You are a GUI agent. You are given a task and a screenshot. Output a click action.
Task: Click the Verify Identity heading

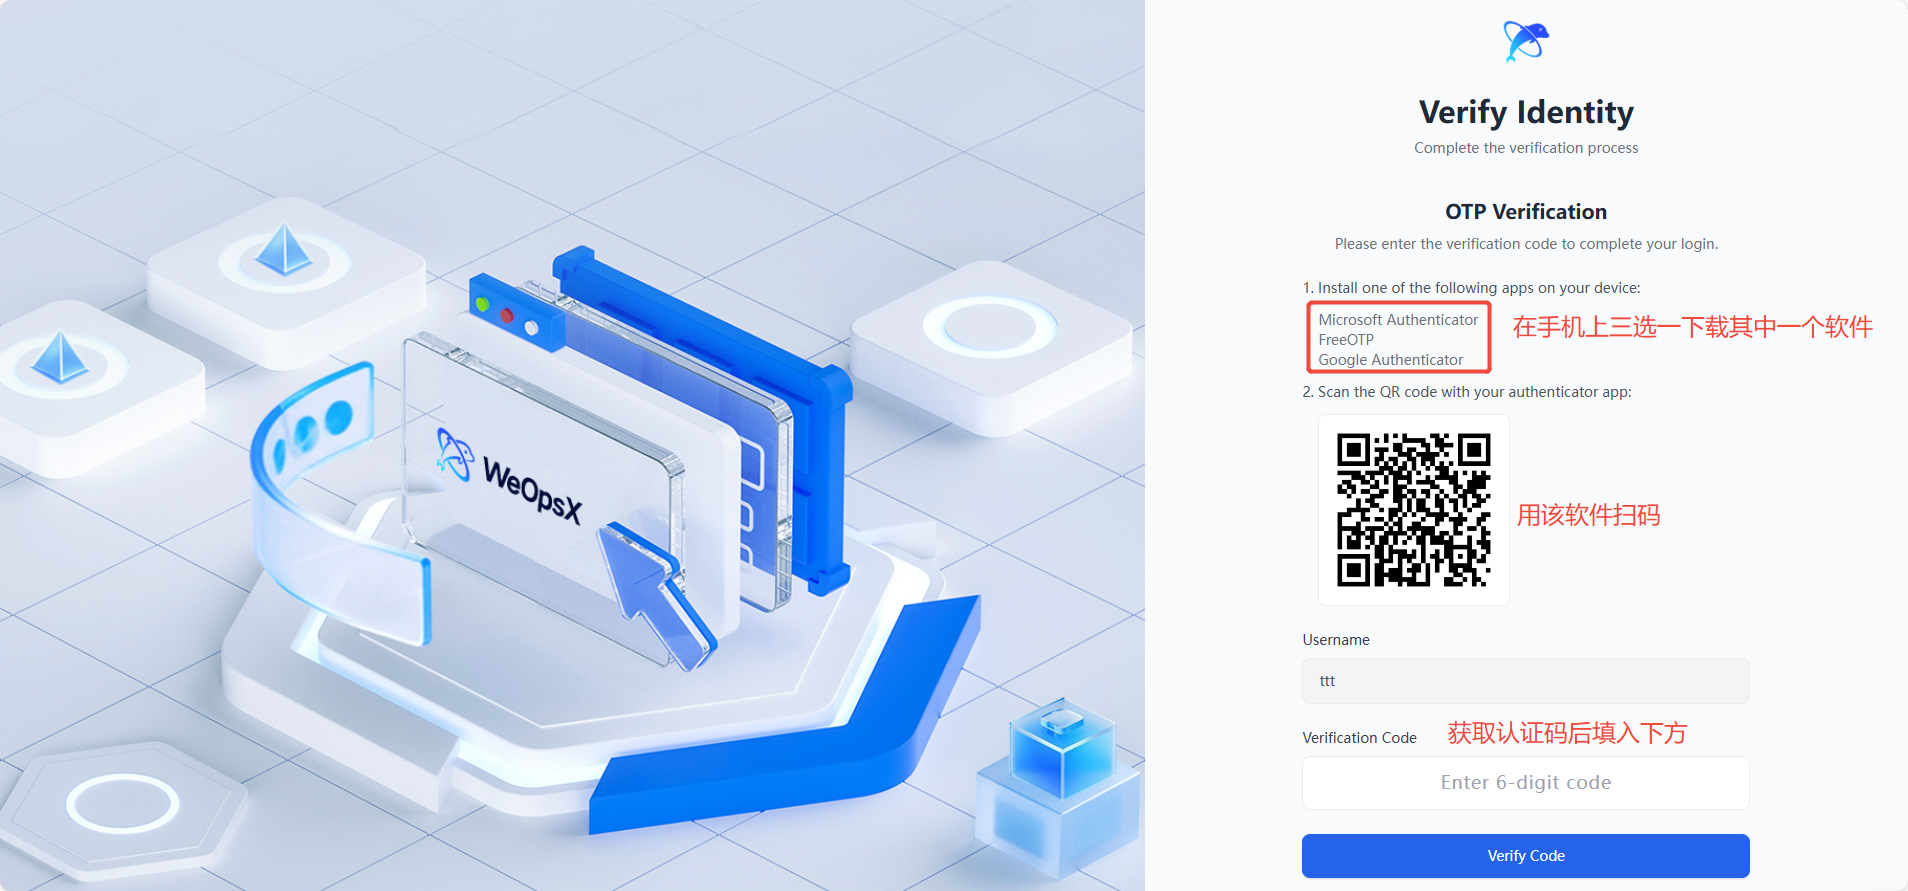click(x=1526, y=112)
